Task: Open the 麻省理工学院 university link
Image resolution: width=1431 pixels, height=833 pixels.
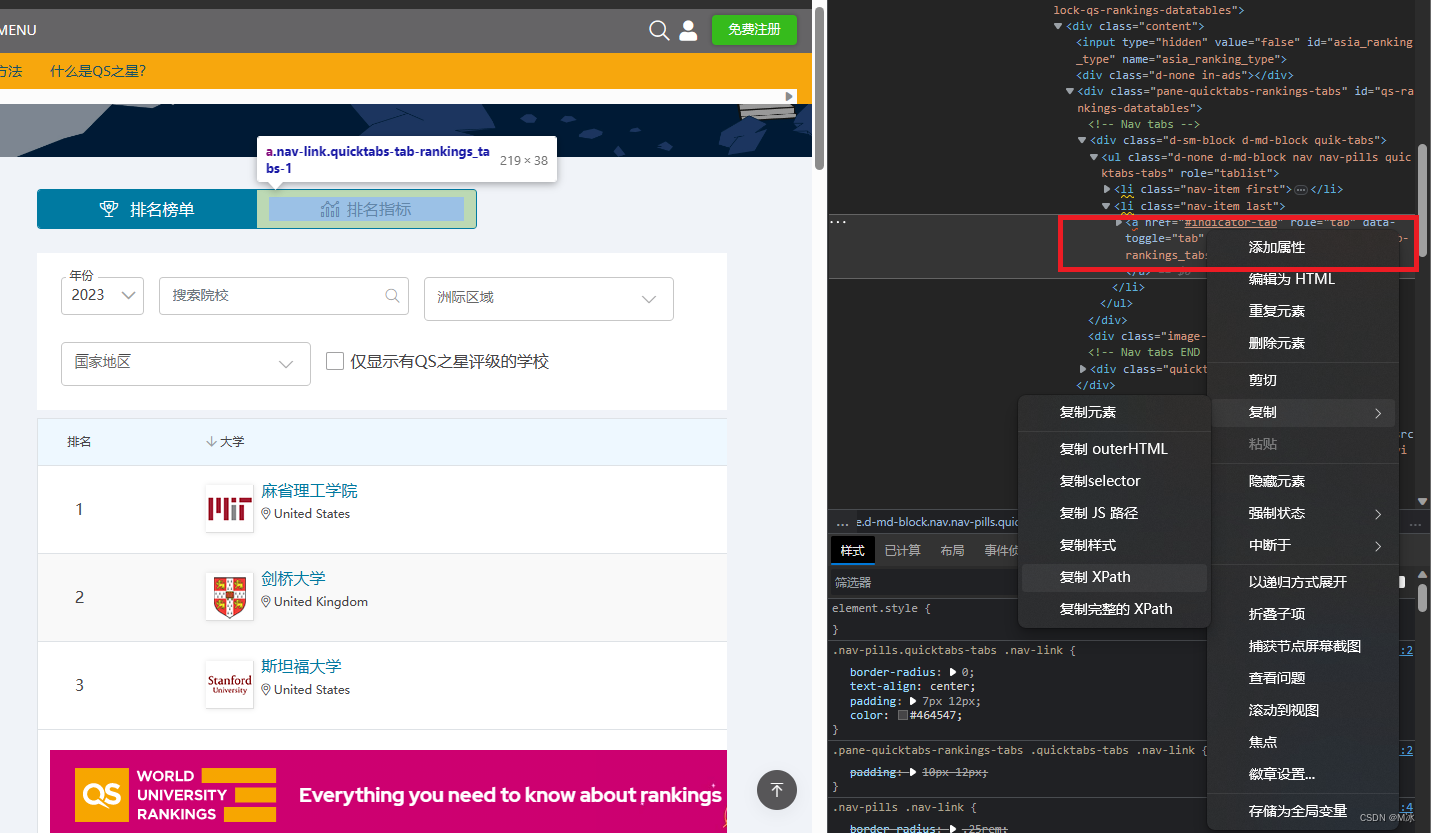Action: tap(309, 491)
